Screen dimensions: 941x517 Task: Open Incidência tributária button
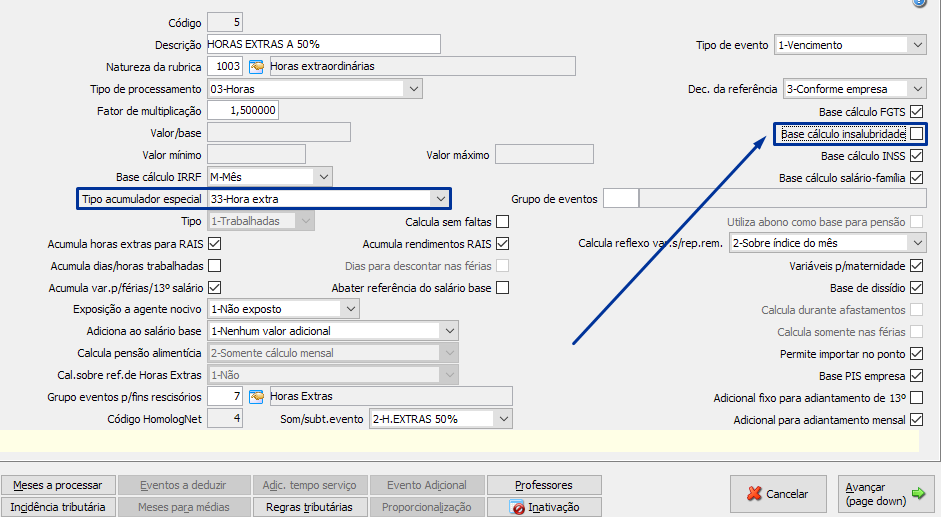(x=58, y=507)
